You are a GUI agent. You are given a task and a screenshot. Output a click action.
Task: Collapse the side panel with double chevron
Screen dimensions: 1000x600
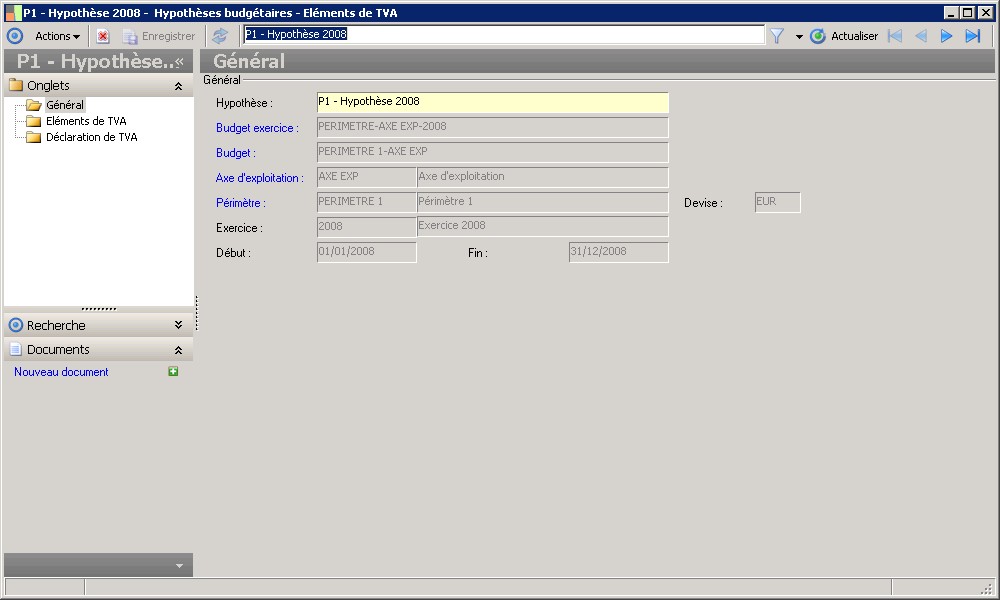(x=179, y=62)
